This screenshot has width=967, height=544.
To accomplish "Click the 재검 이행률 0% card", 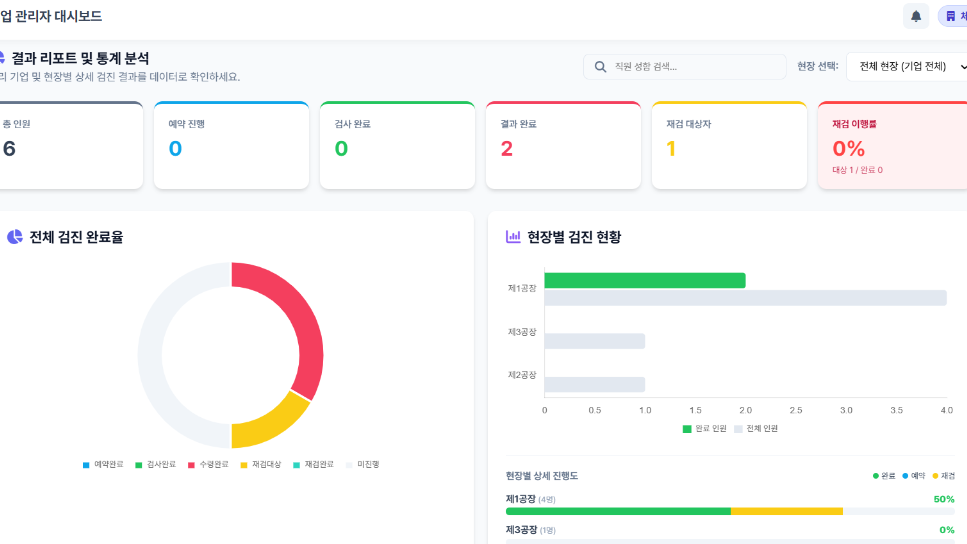I will point(891,145).
